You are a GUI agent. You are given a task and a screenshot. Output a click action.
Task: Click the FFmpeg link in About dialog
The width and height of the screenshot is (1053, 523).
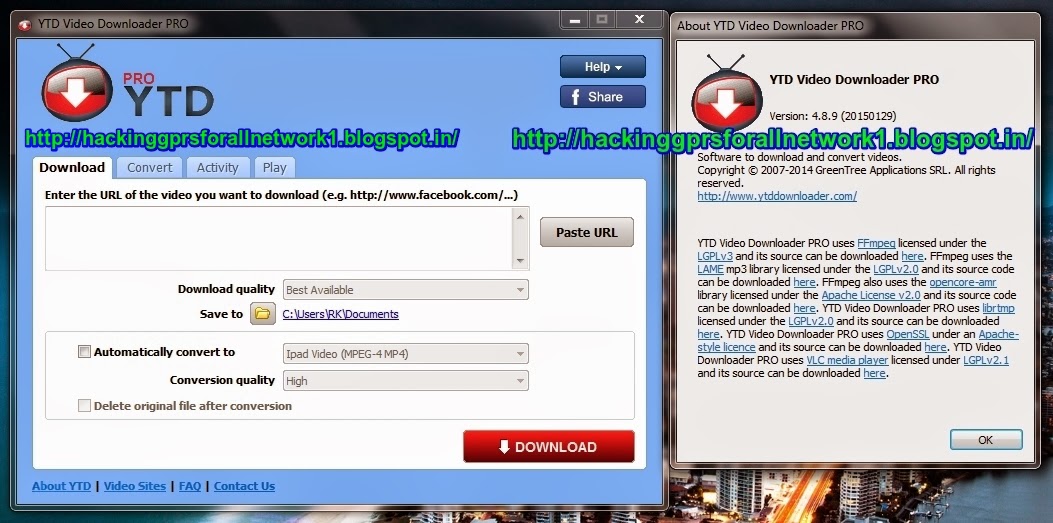coord(876,243)
